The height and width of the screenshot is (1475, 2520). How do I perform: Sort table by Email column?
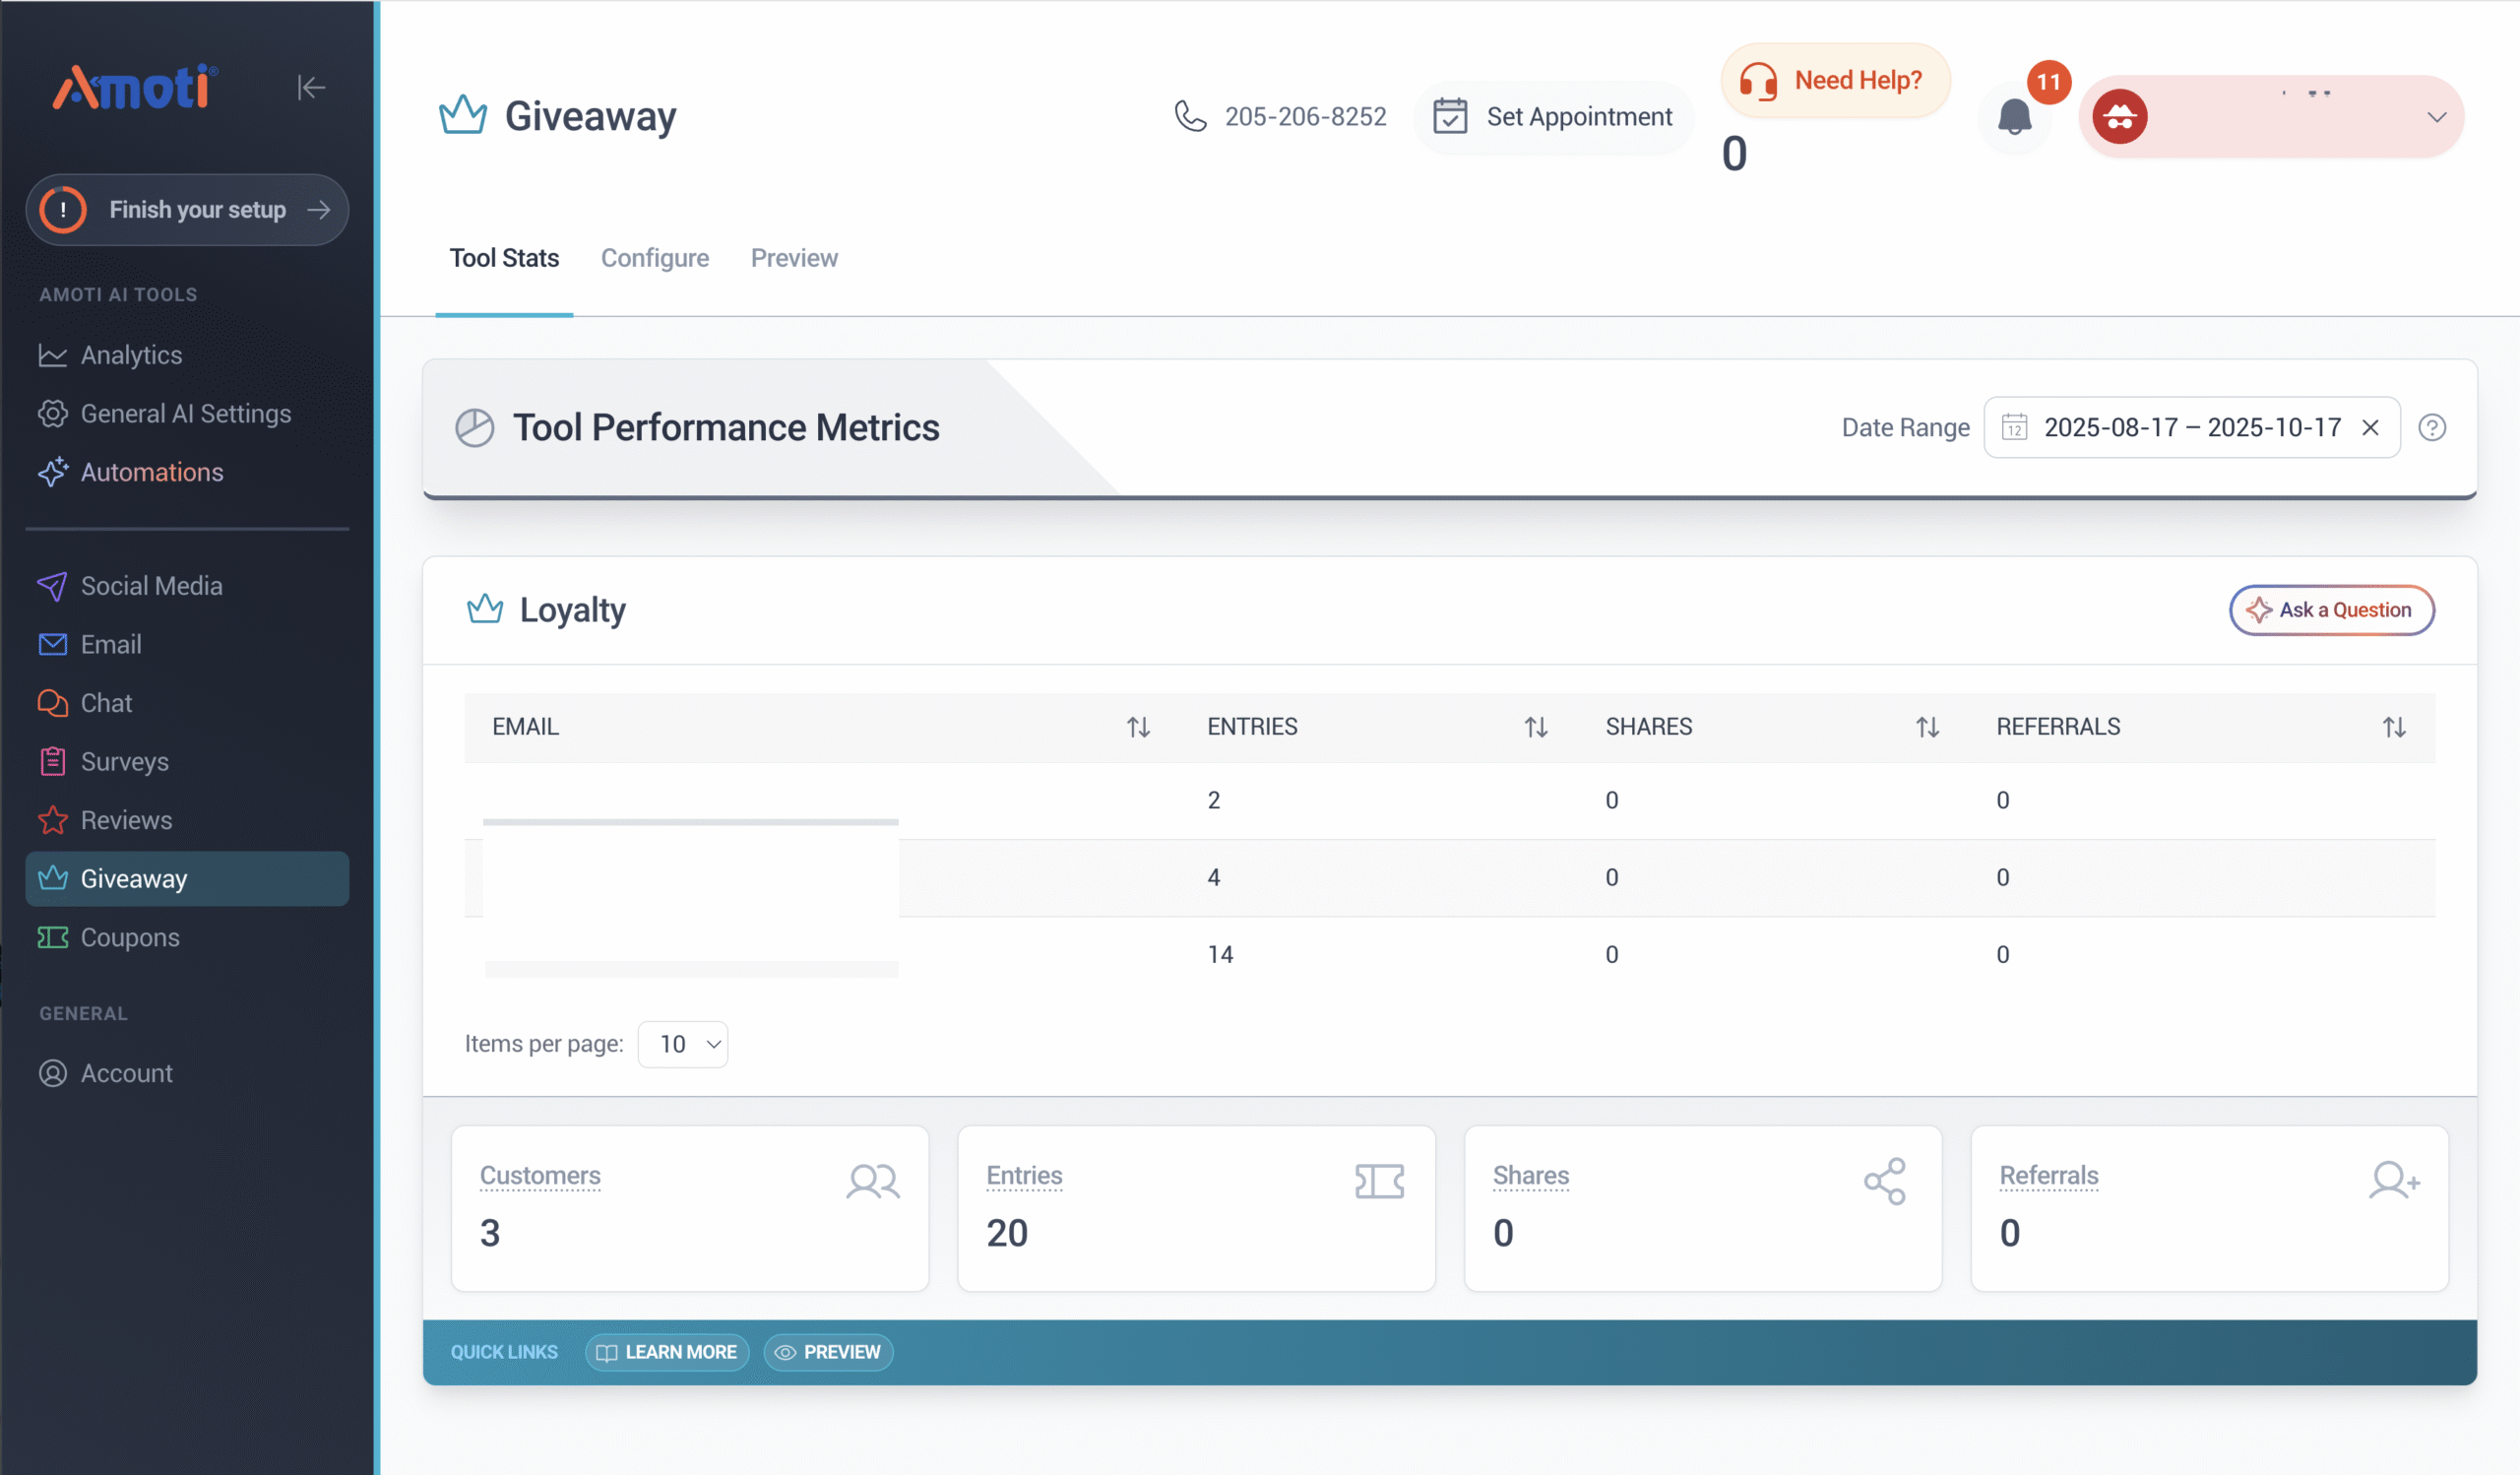(1138, 727)
